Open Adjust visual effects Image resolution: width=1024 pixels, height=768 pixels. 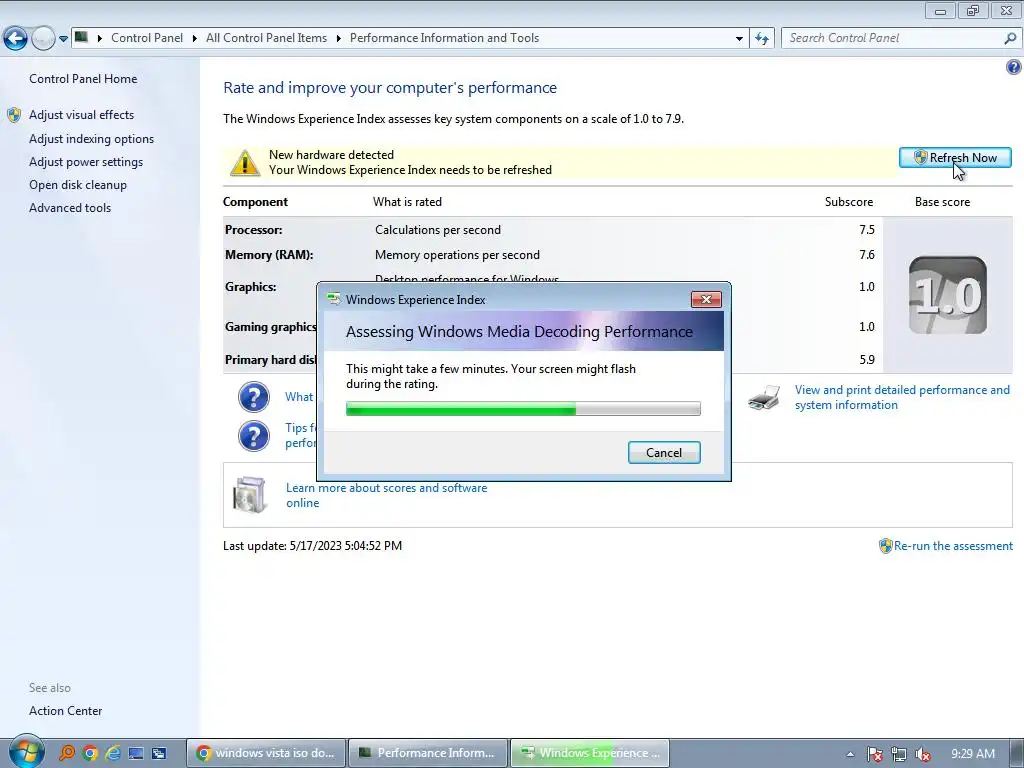tap(82, 115)
